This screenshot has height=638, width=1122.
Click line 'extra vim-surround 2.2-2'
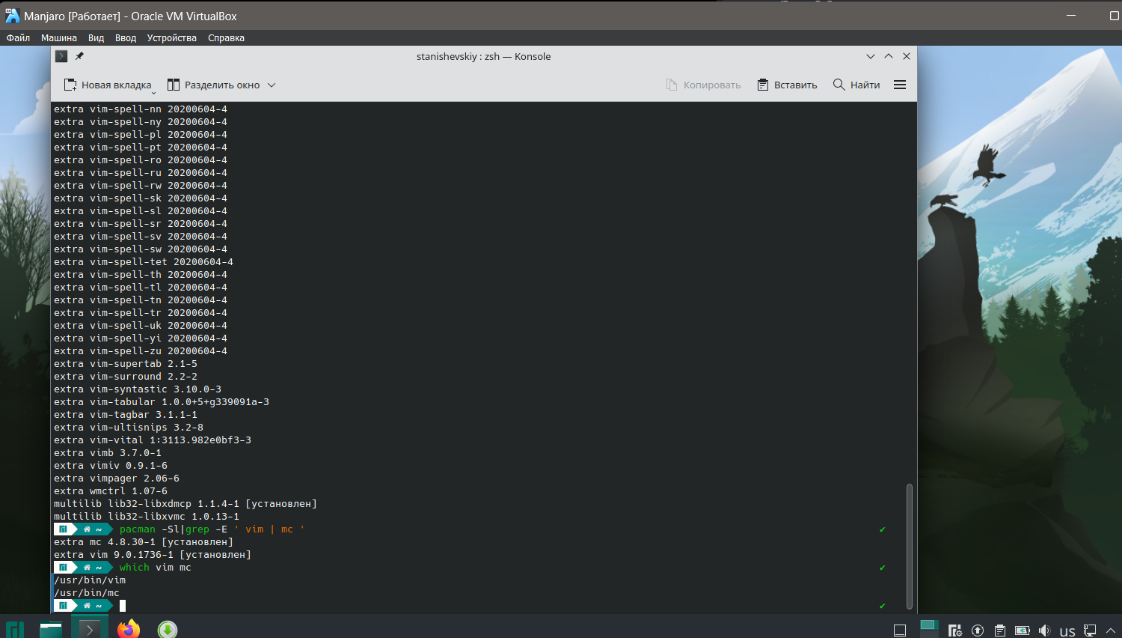point(125,376)
